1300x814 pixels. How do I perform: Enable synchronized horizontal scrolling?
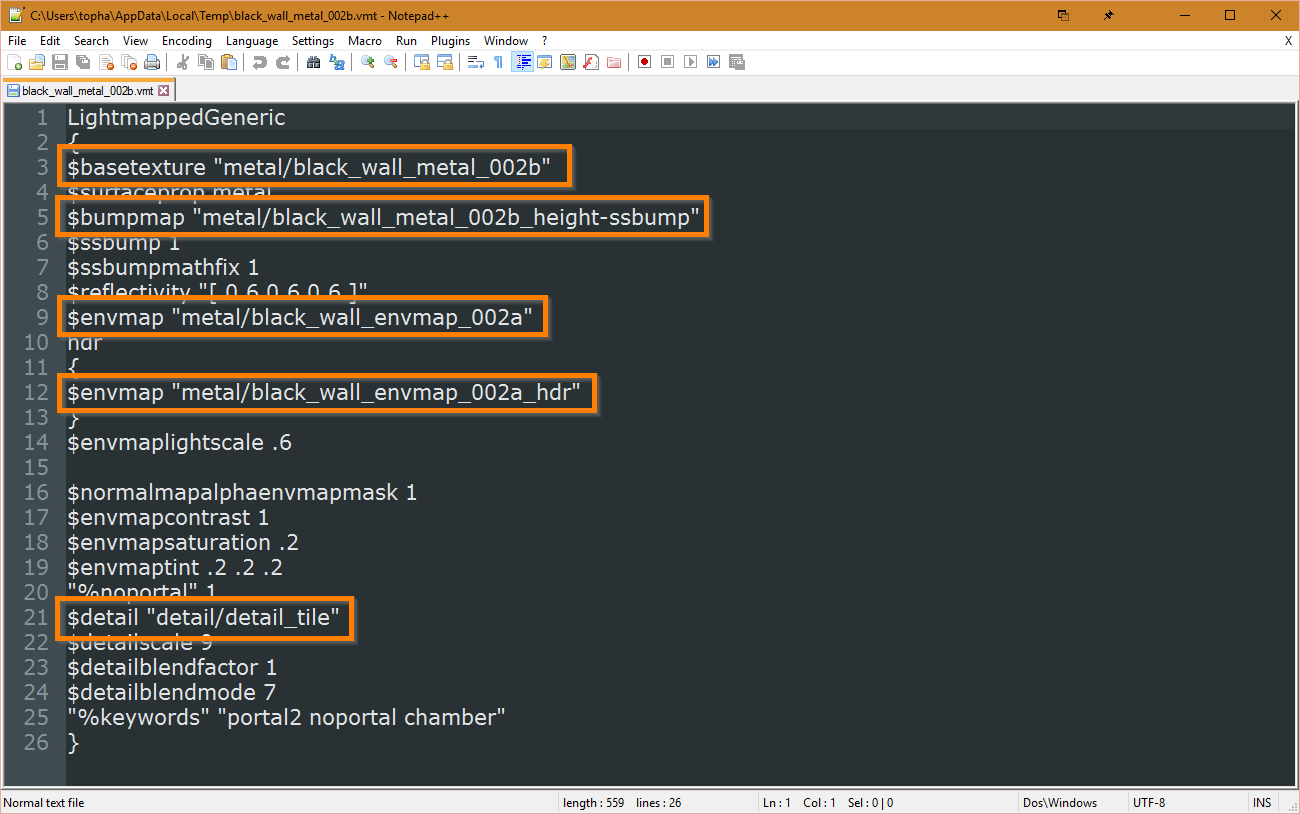pyautogui.click(x=445, y=62)
